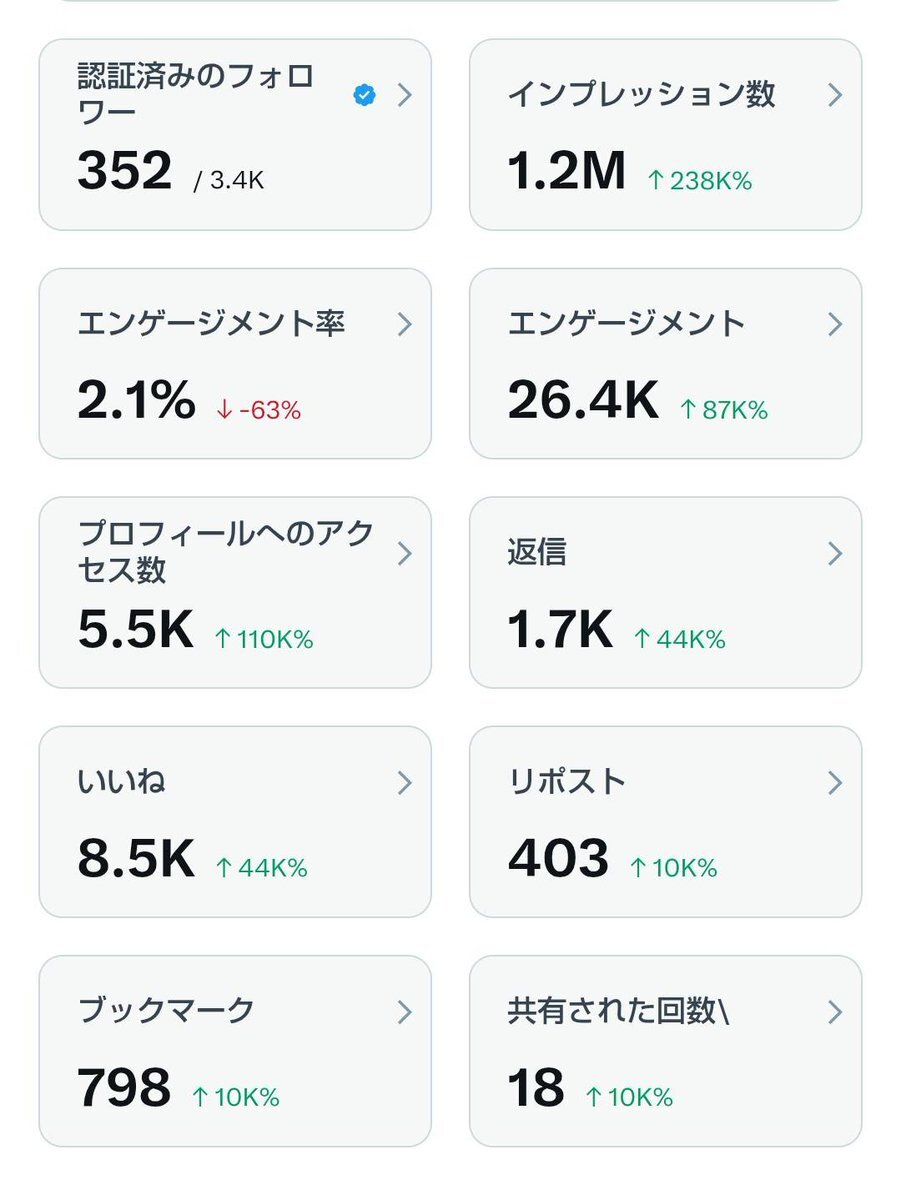The height and width of the screenshot is (1200, 901).
Task: Click the 8.5K likes number
Action: (136, 858)
